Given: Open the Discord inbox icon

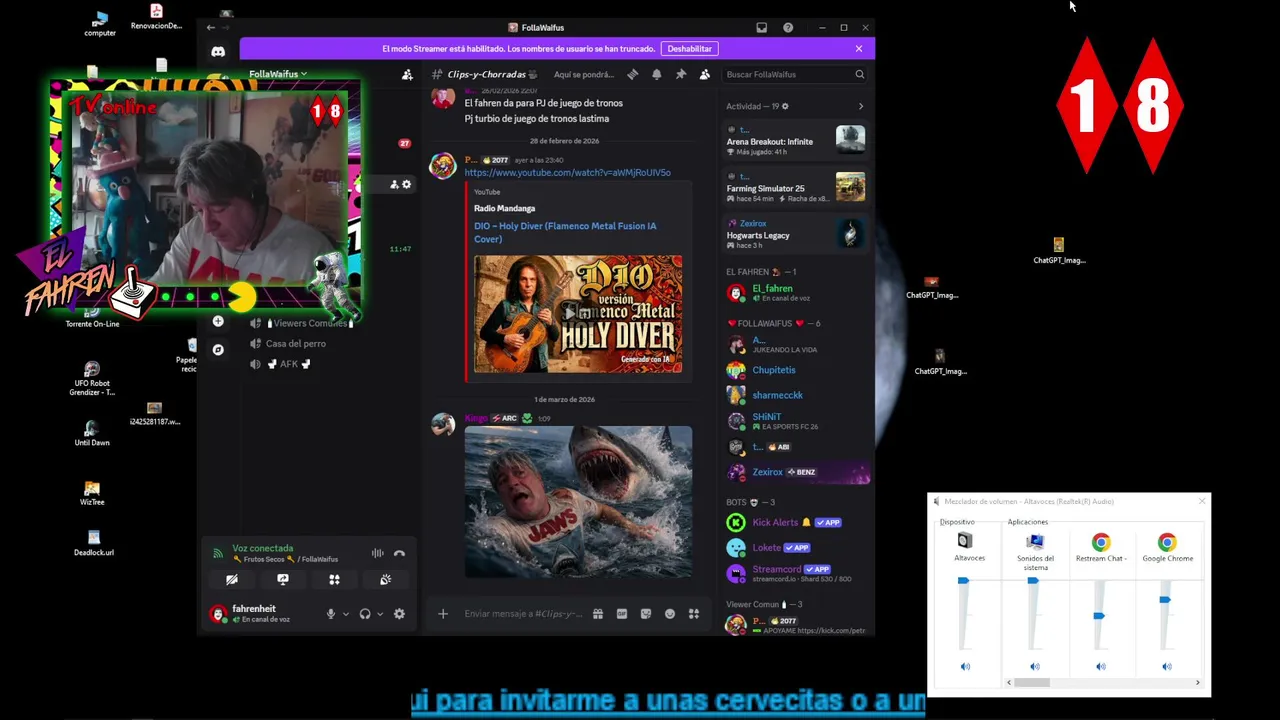Looking at the screenshot, I should click(761, 28).
